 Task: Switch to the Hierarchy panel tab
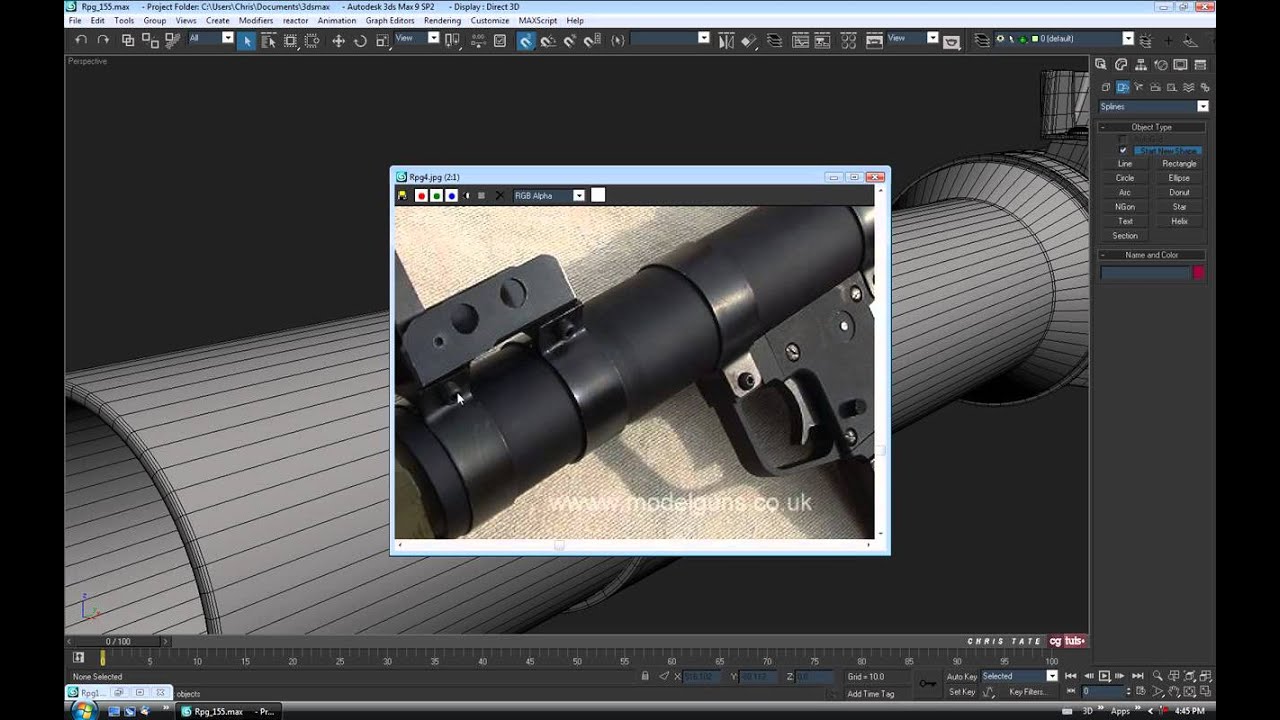[x=1142, y=65]
